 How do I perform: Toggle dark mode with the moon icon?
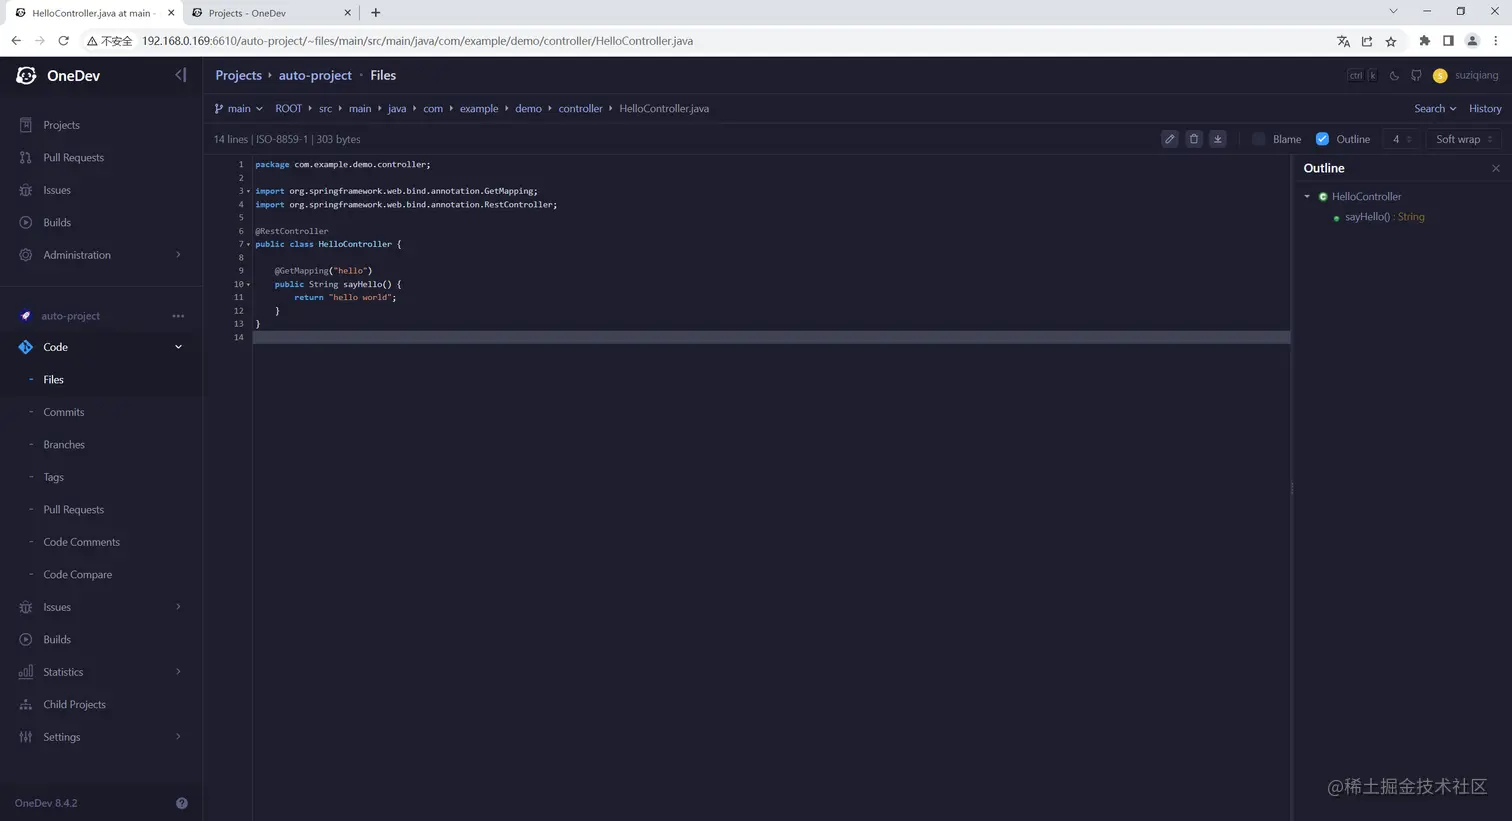coord(1394,75)
